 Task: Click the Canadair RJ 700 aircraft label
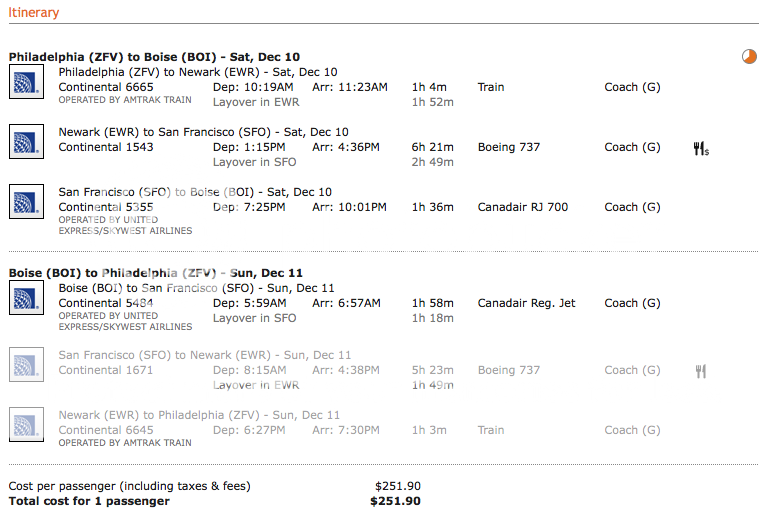tap(522, 207)
